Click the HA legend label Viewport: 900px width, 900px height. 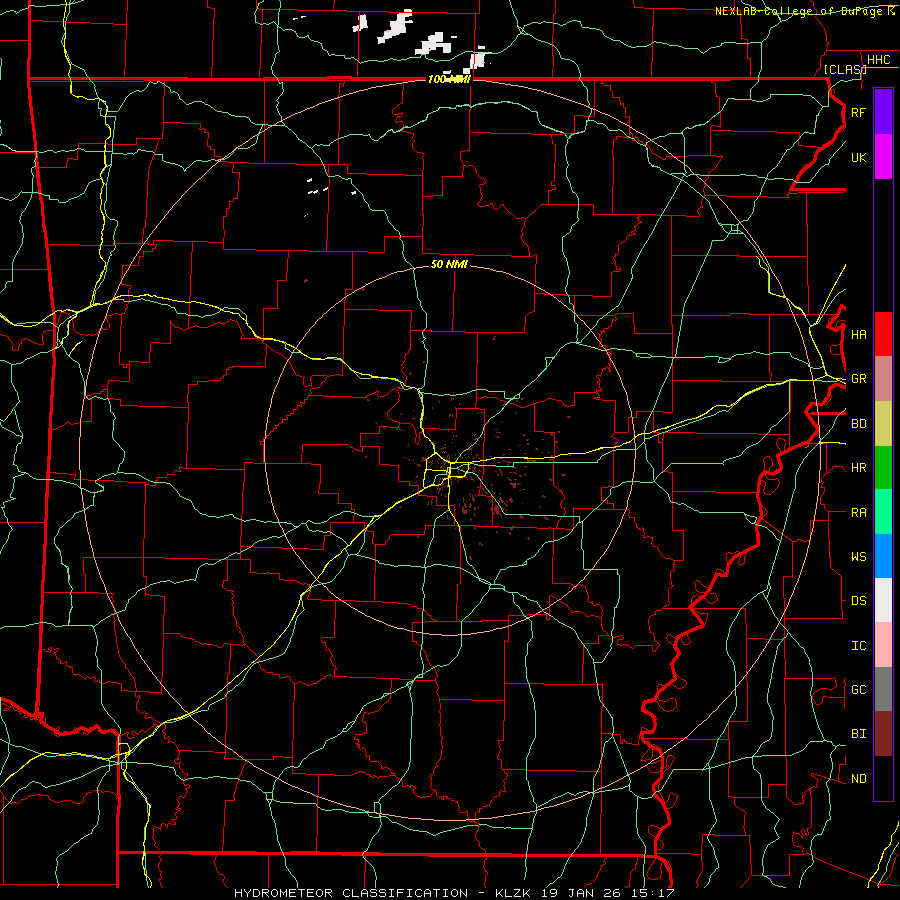click(858, 335)
